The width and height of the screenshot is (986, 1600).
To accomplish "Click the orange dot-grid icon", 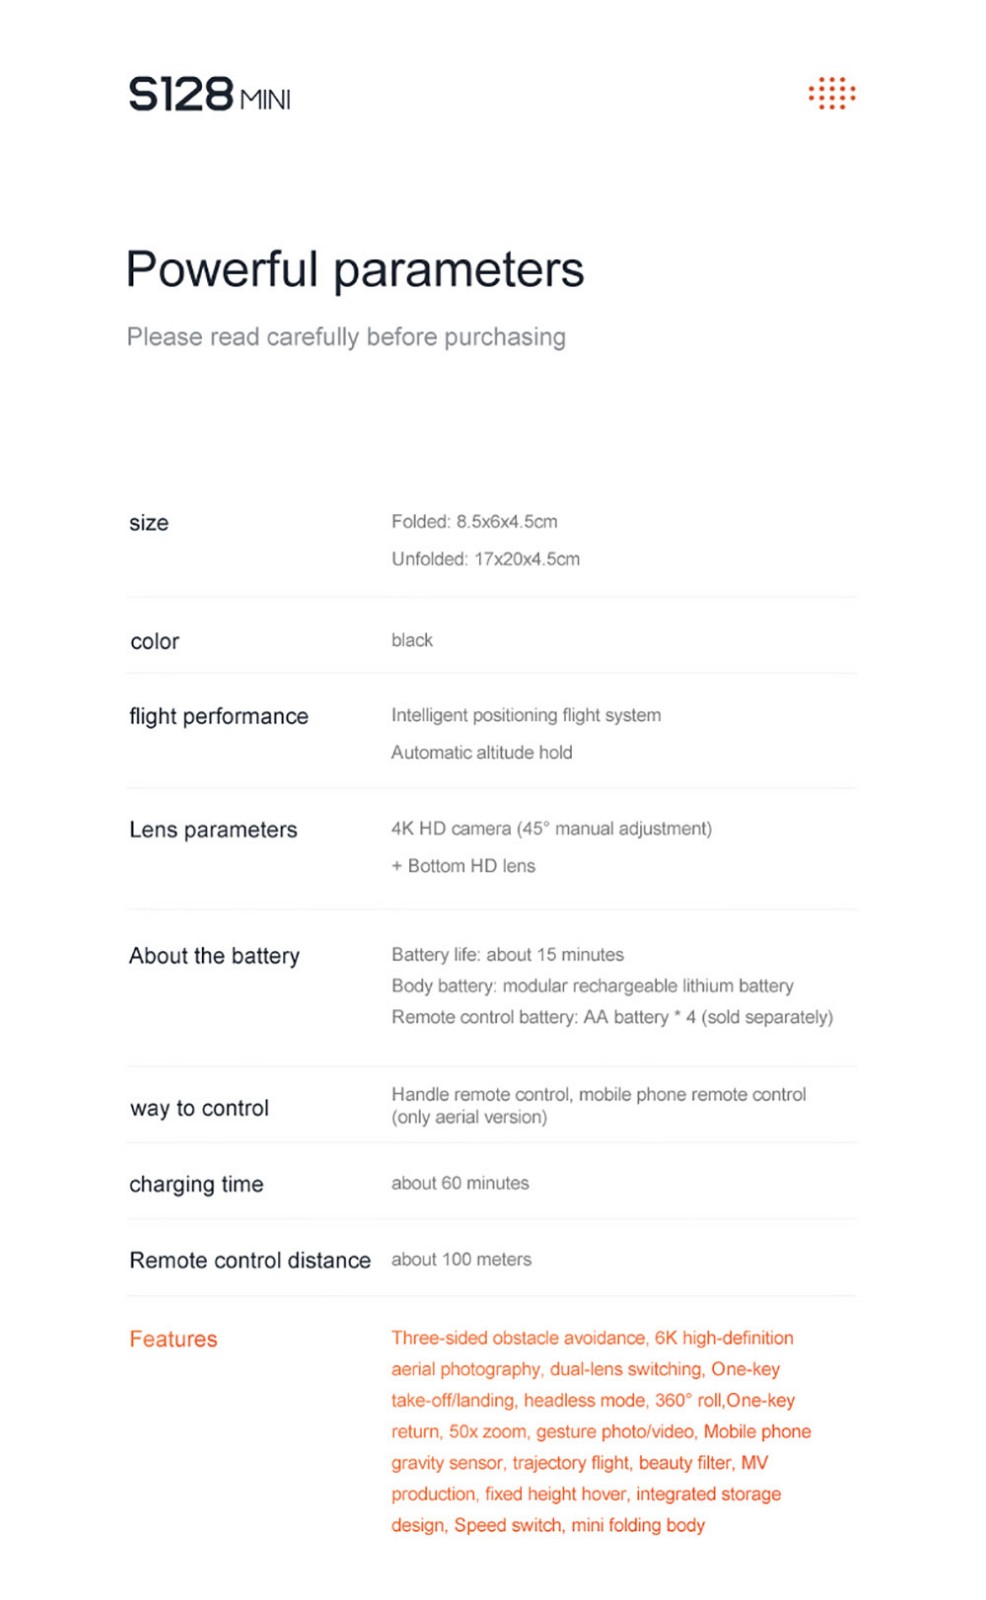I will (x=831, y=94).
